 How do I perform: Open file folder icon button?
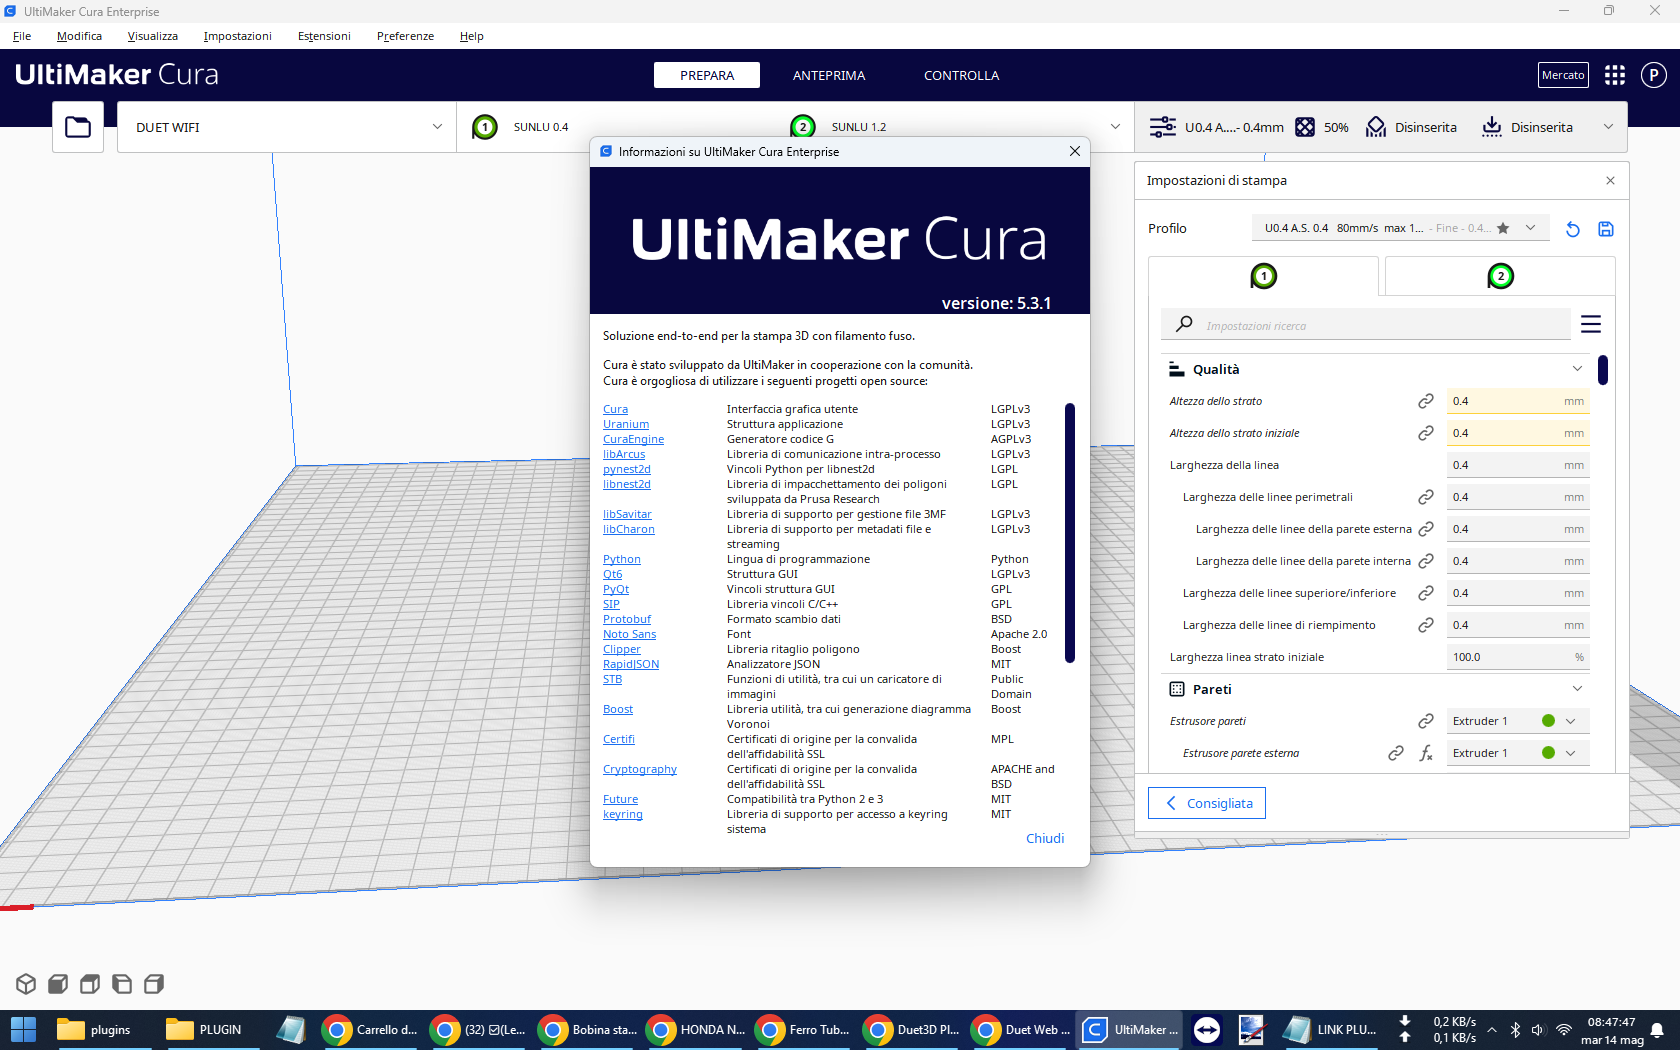pyautogui.click(x=78, y=127)
